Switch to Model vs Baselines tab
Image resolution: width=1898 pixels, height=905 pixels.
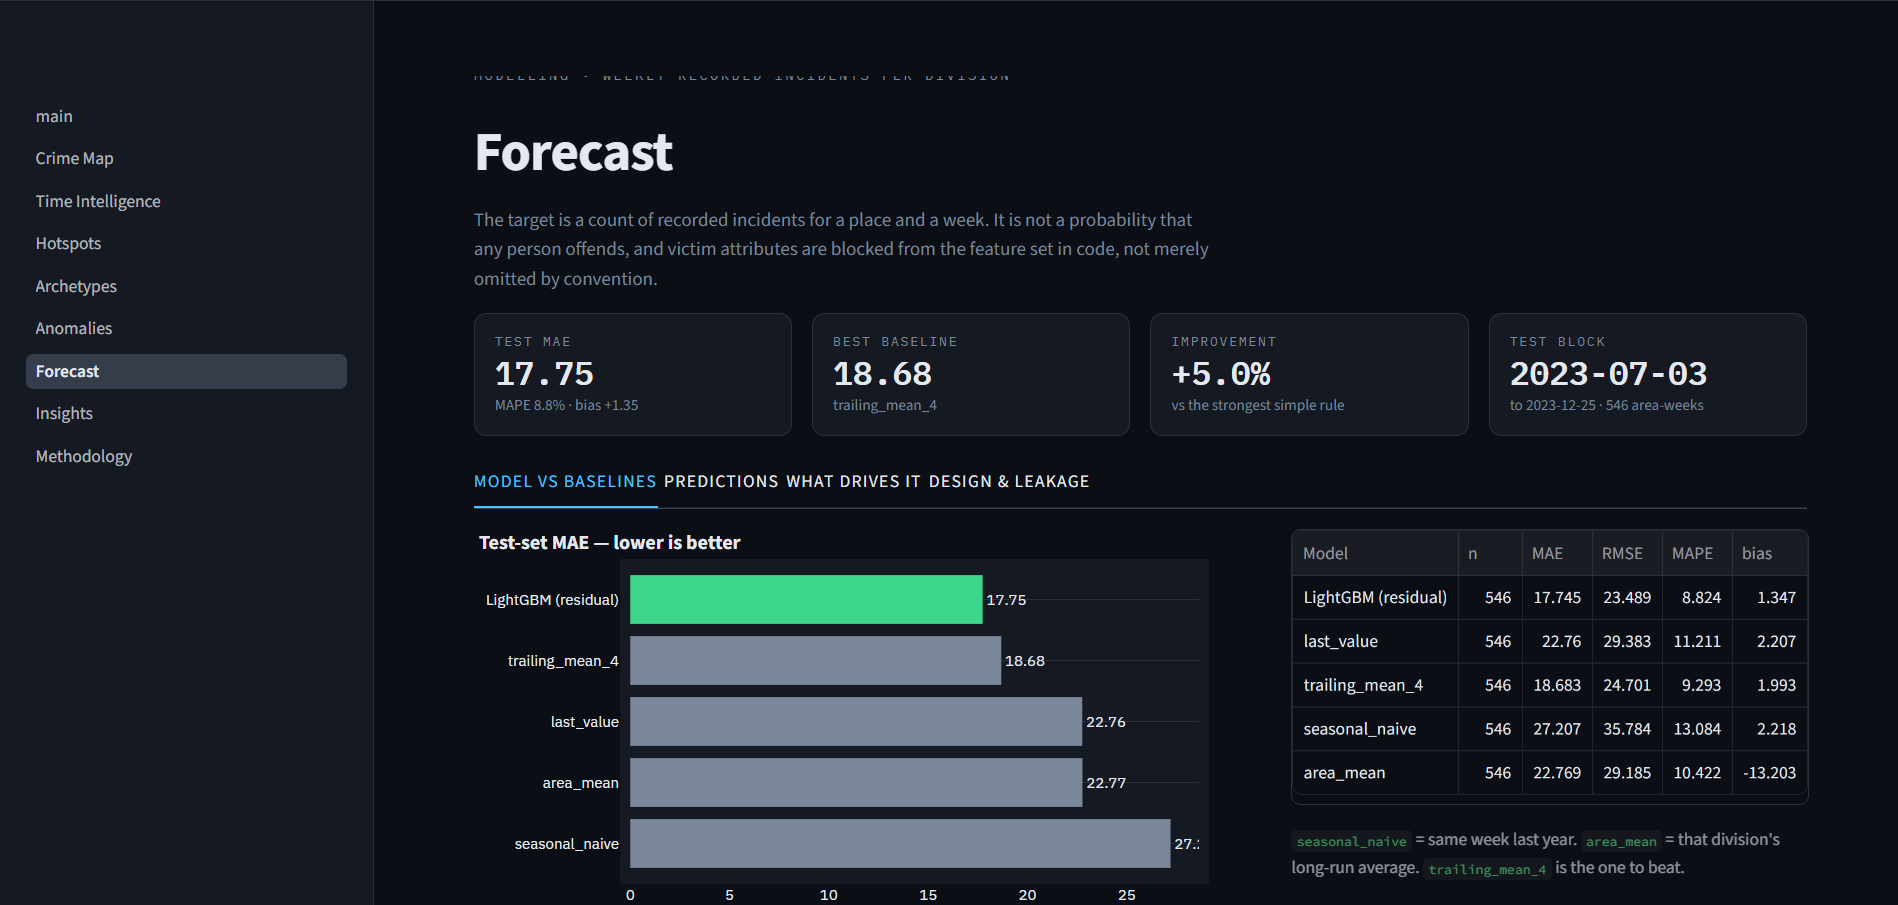565,482
